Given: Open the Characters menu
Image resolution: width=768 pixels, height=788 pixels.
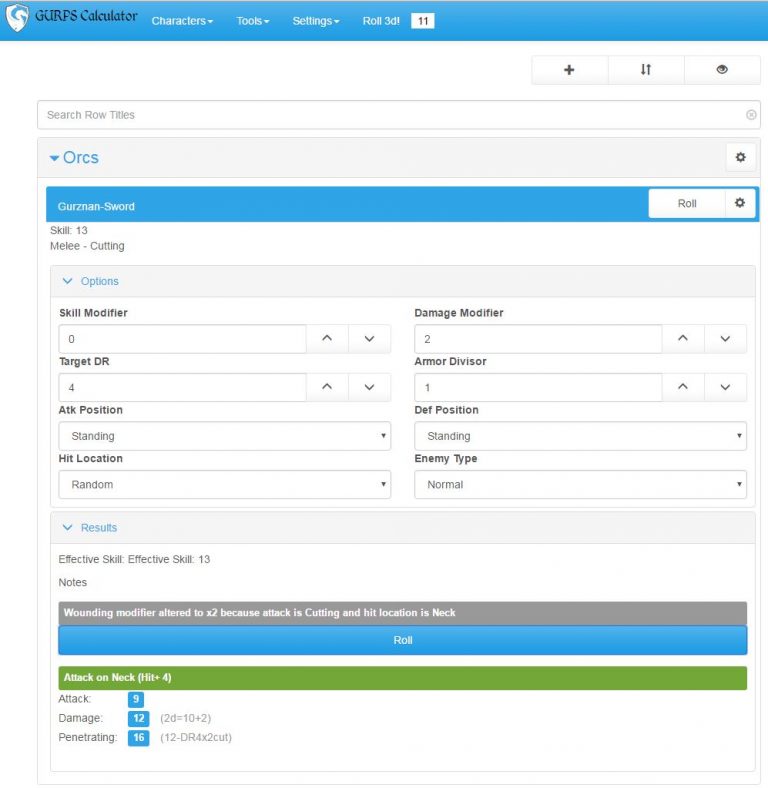Looking at the screenshot, I should click(x=182, y=21).
